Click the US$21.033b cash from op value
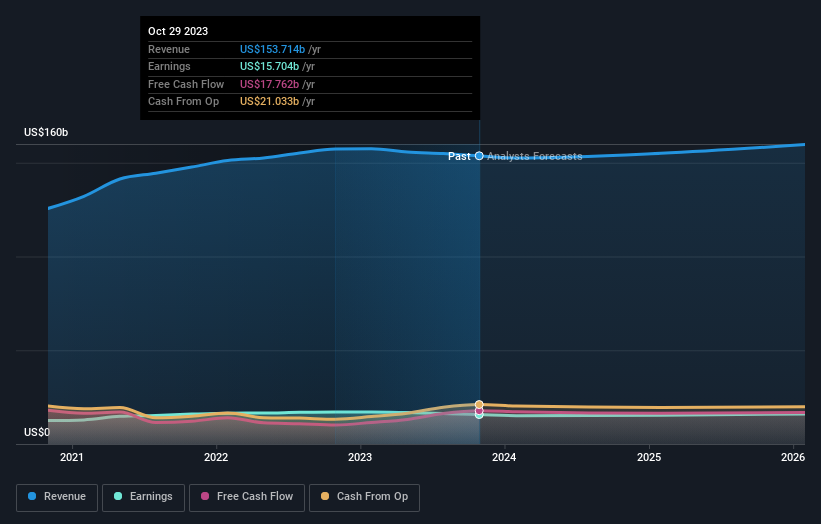This screenshot has width=821, height=524. [270, 102]
